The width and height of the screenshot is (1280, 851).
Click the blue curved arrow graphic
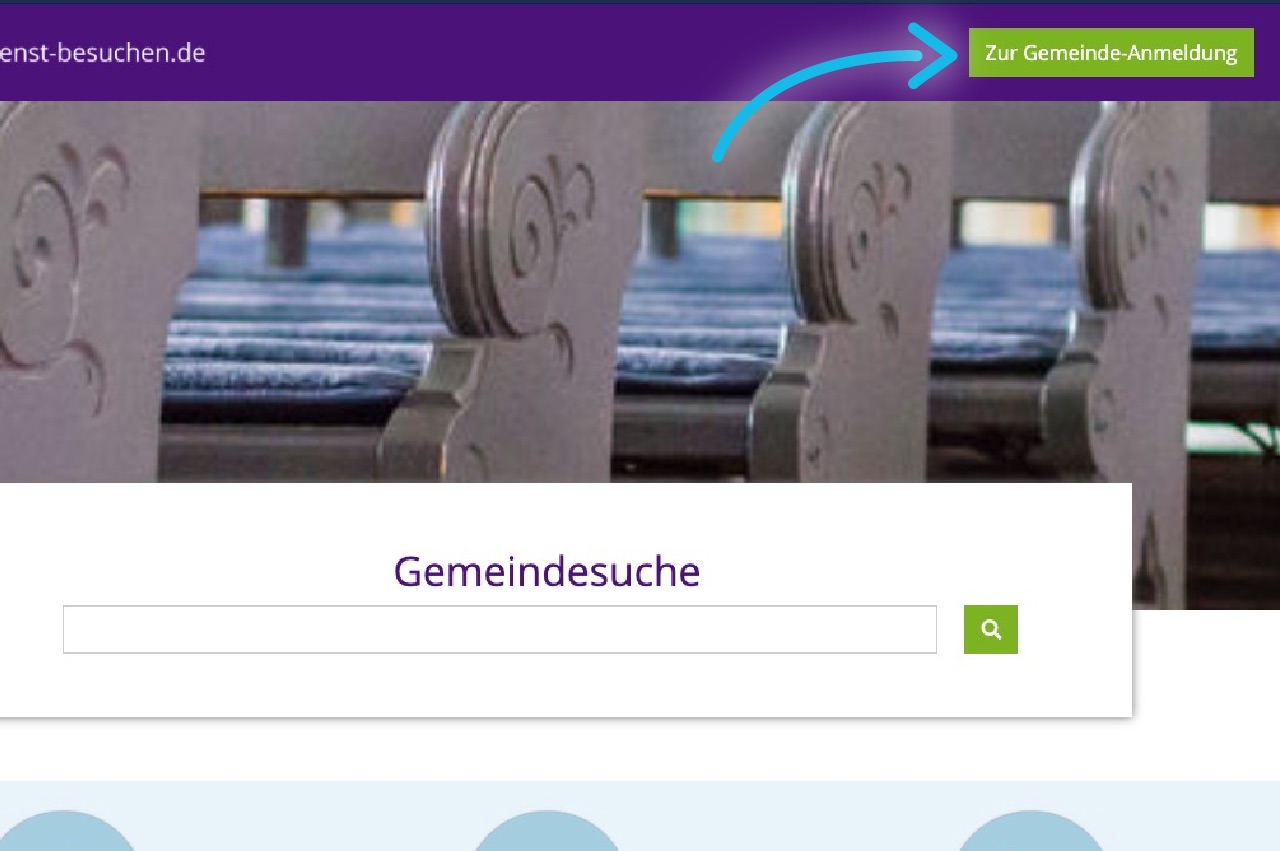click(835, 90)
